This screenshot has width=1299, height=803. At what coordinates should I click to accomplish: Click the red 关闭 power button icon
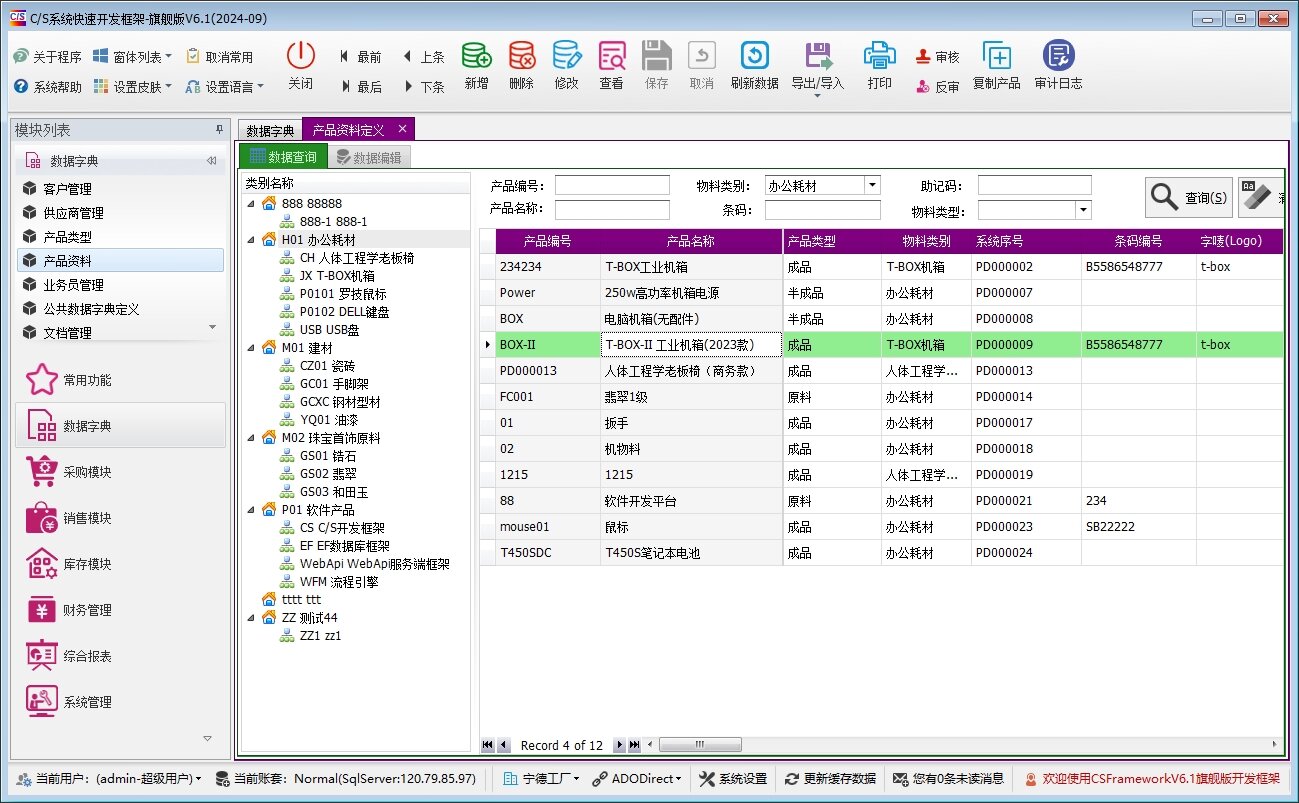300,57
